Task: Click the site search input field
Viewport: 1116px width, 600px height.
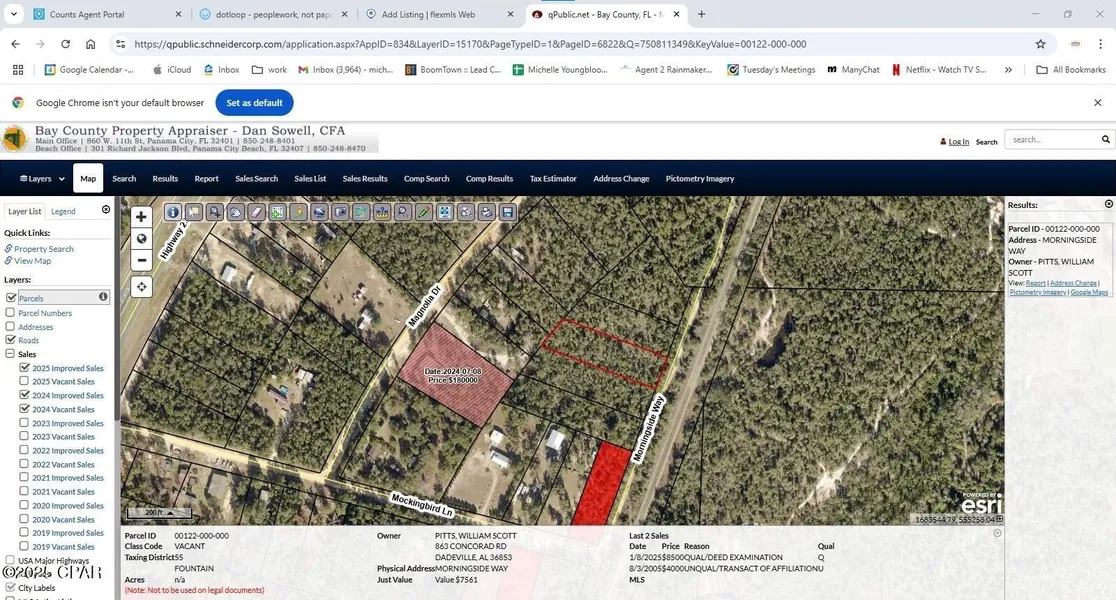Action: (x=1052, y=140)
